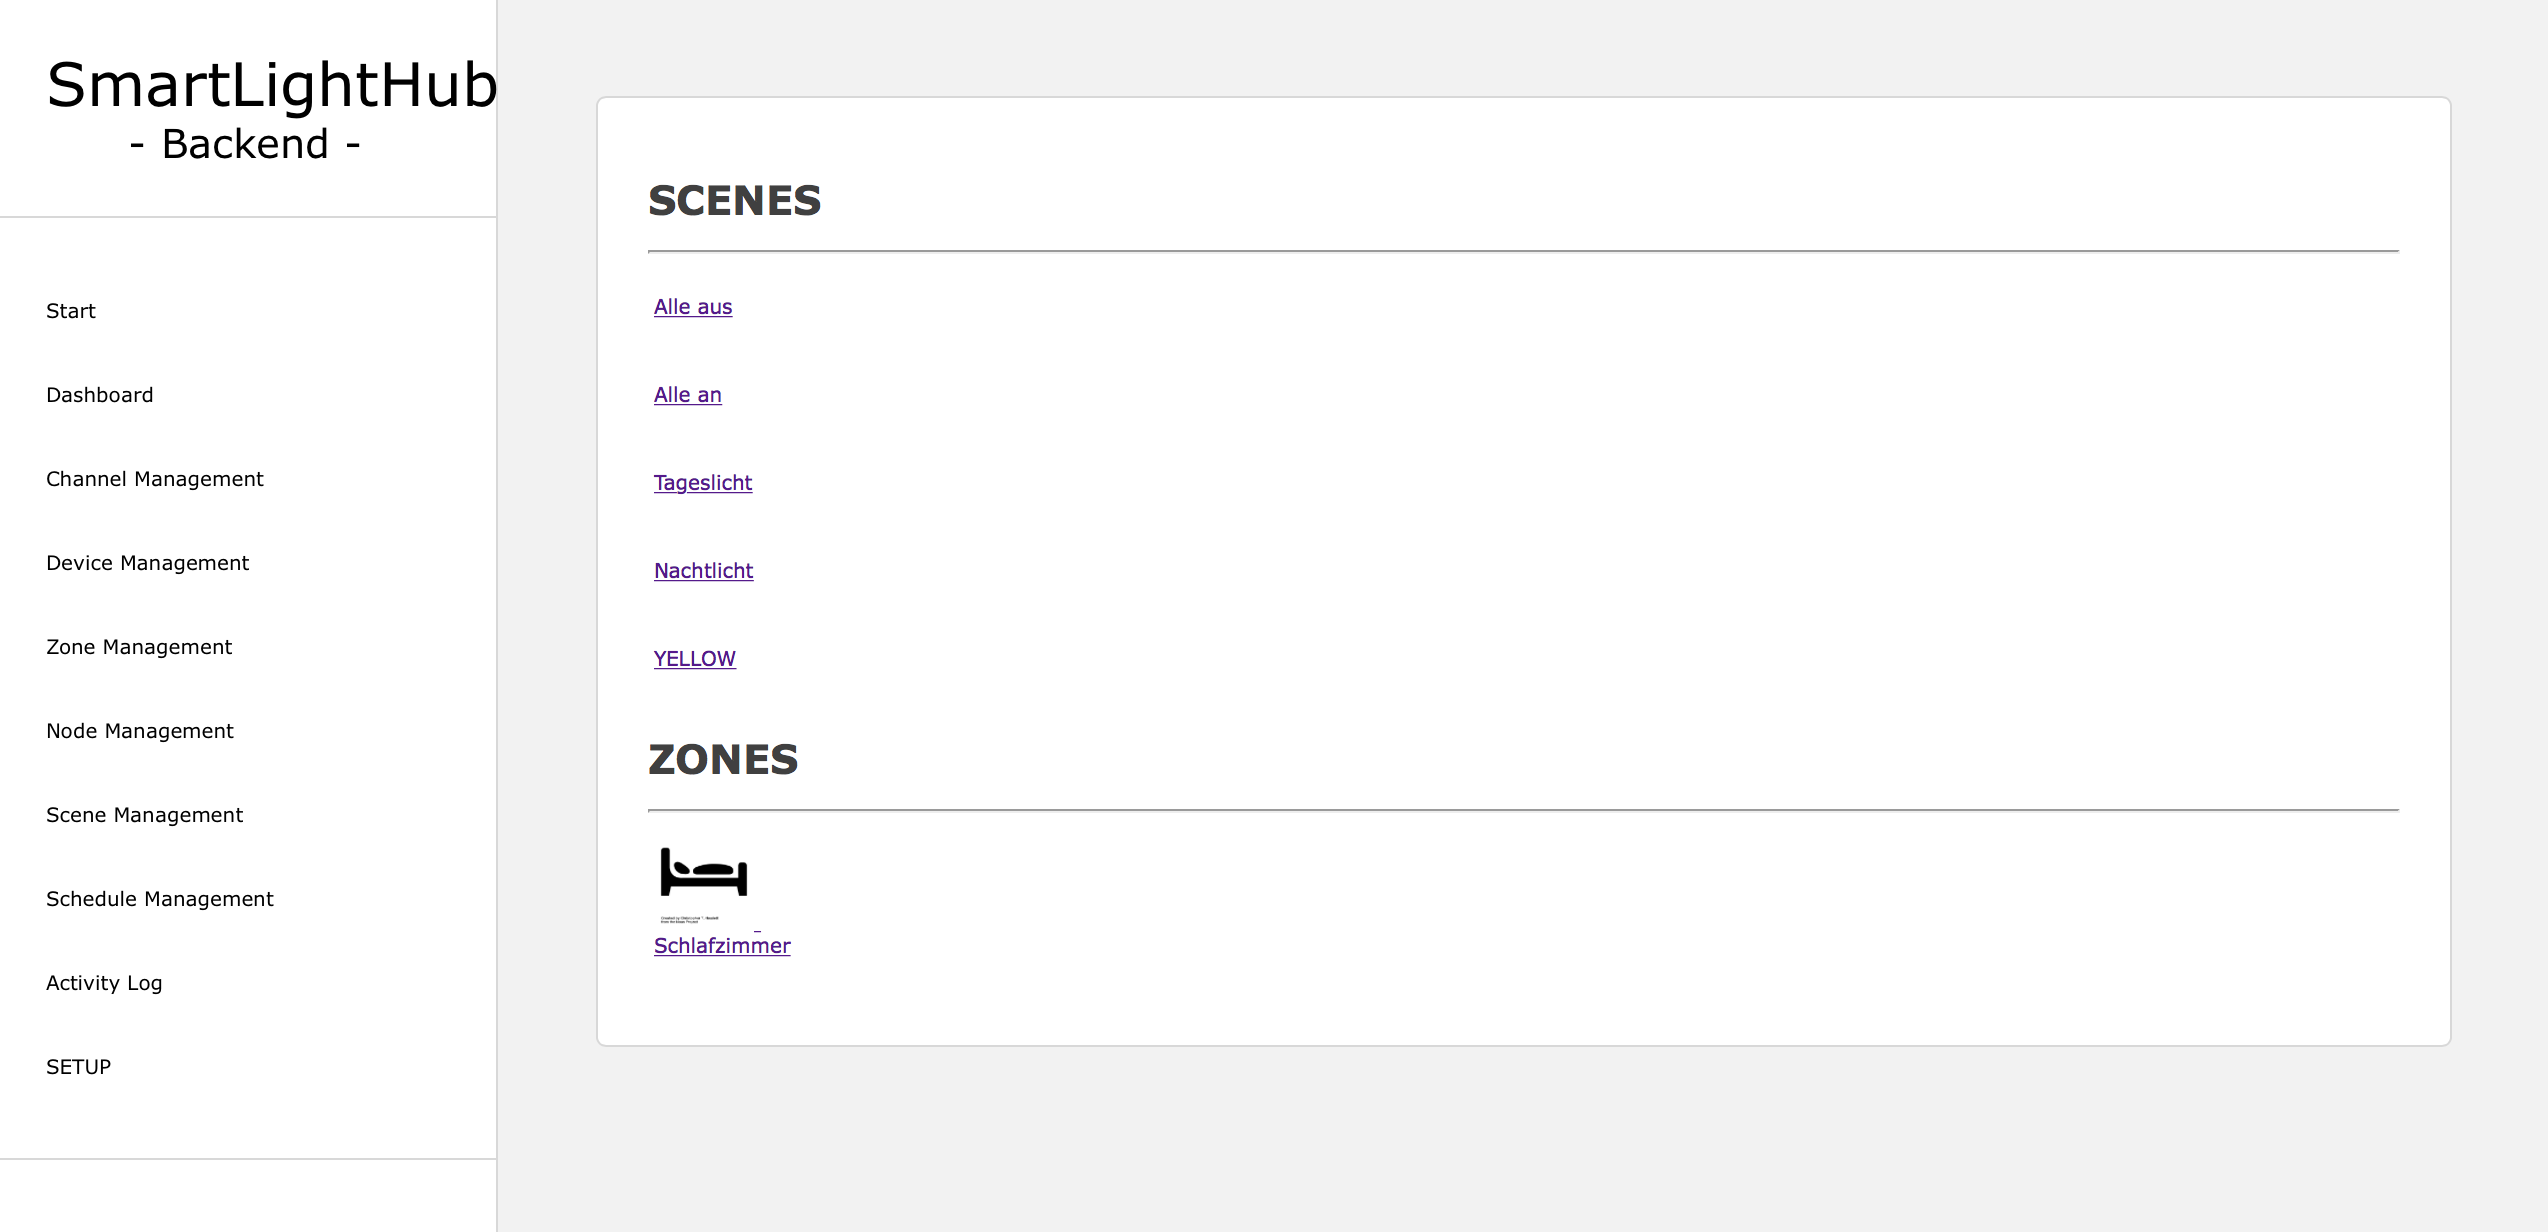Click the SmartLightHub title header
The height and width of the screenshot is (1232, 2548).
[x=272, y=86]
